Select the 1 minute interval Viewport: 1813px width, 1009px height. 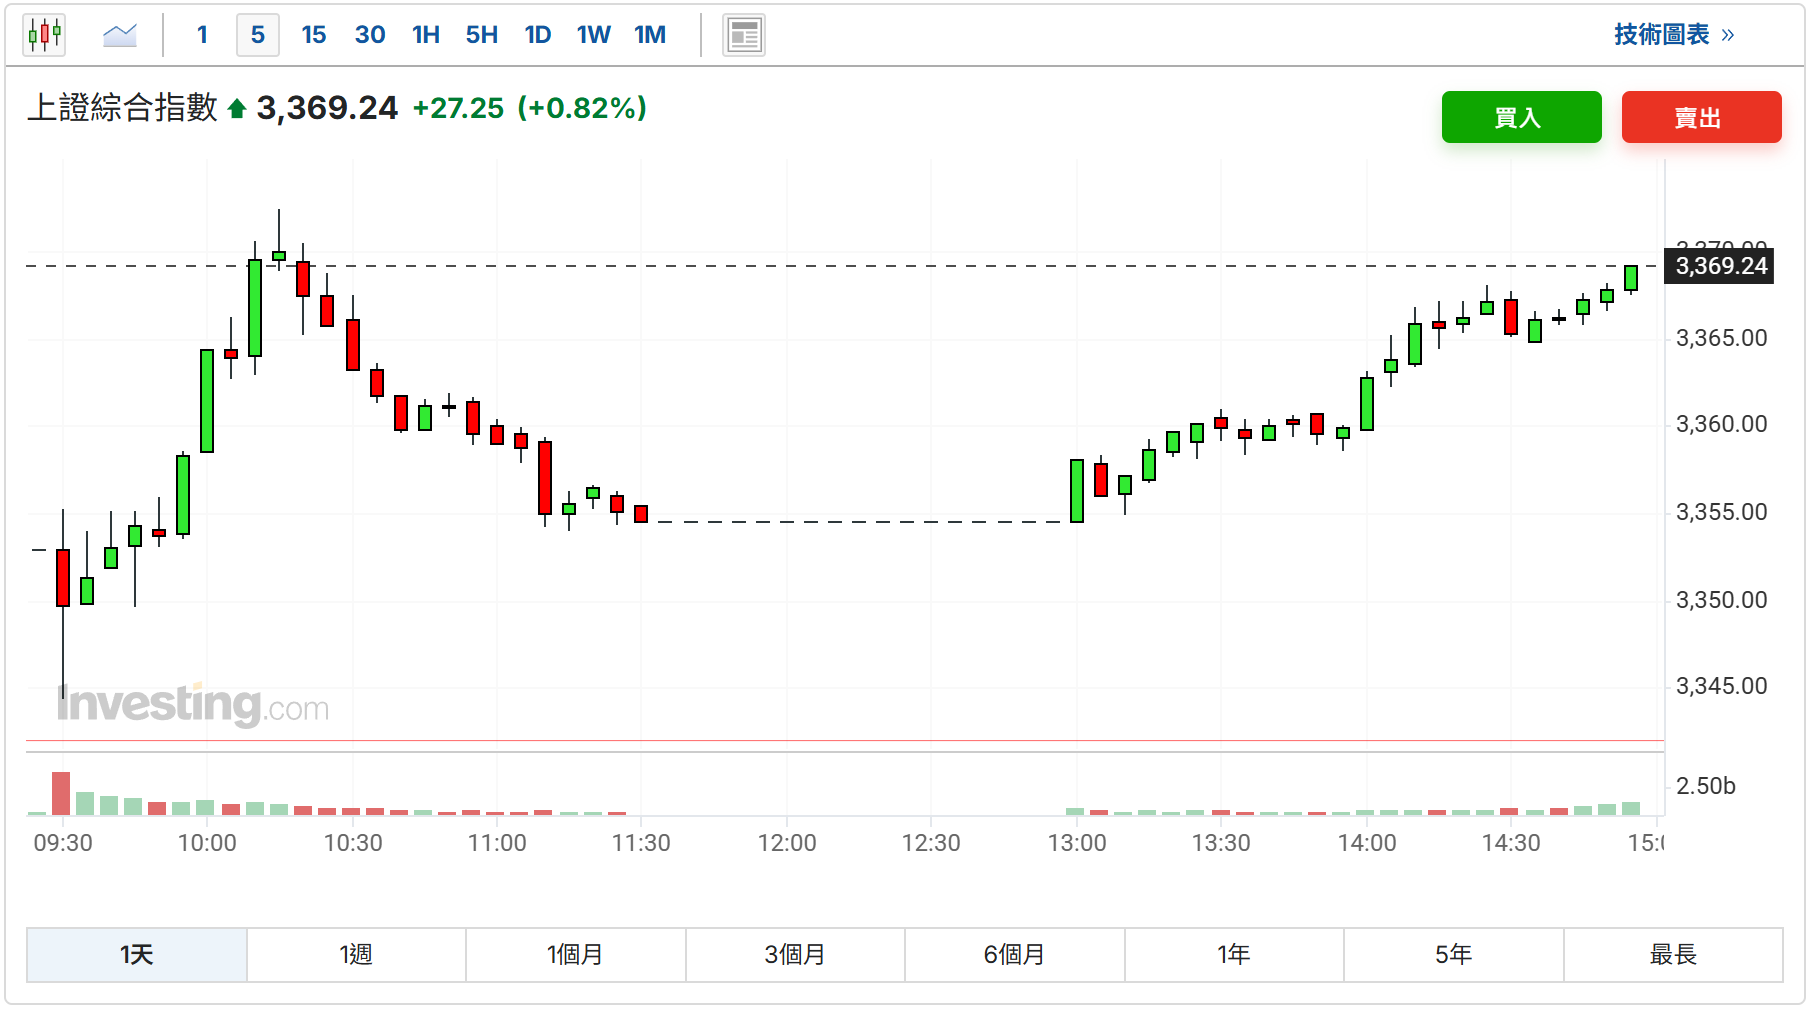point(202,35)
